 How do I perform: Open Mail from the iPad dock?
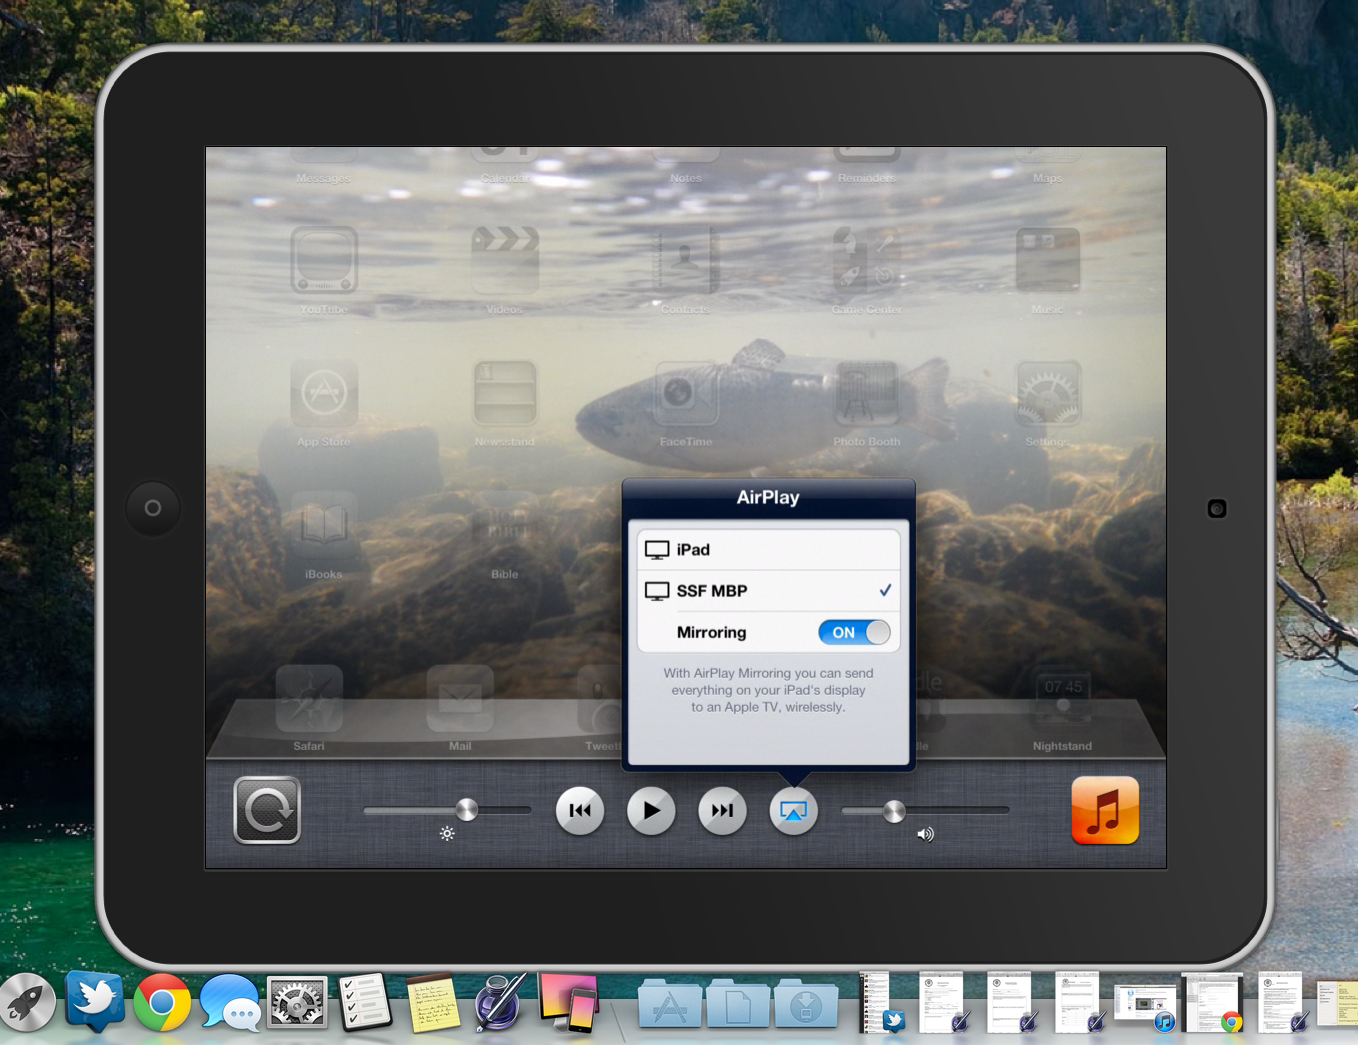coord(460,698)
